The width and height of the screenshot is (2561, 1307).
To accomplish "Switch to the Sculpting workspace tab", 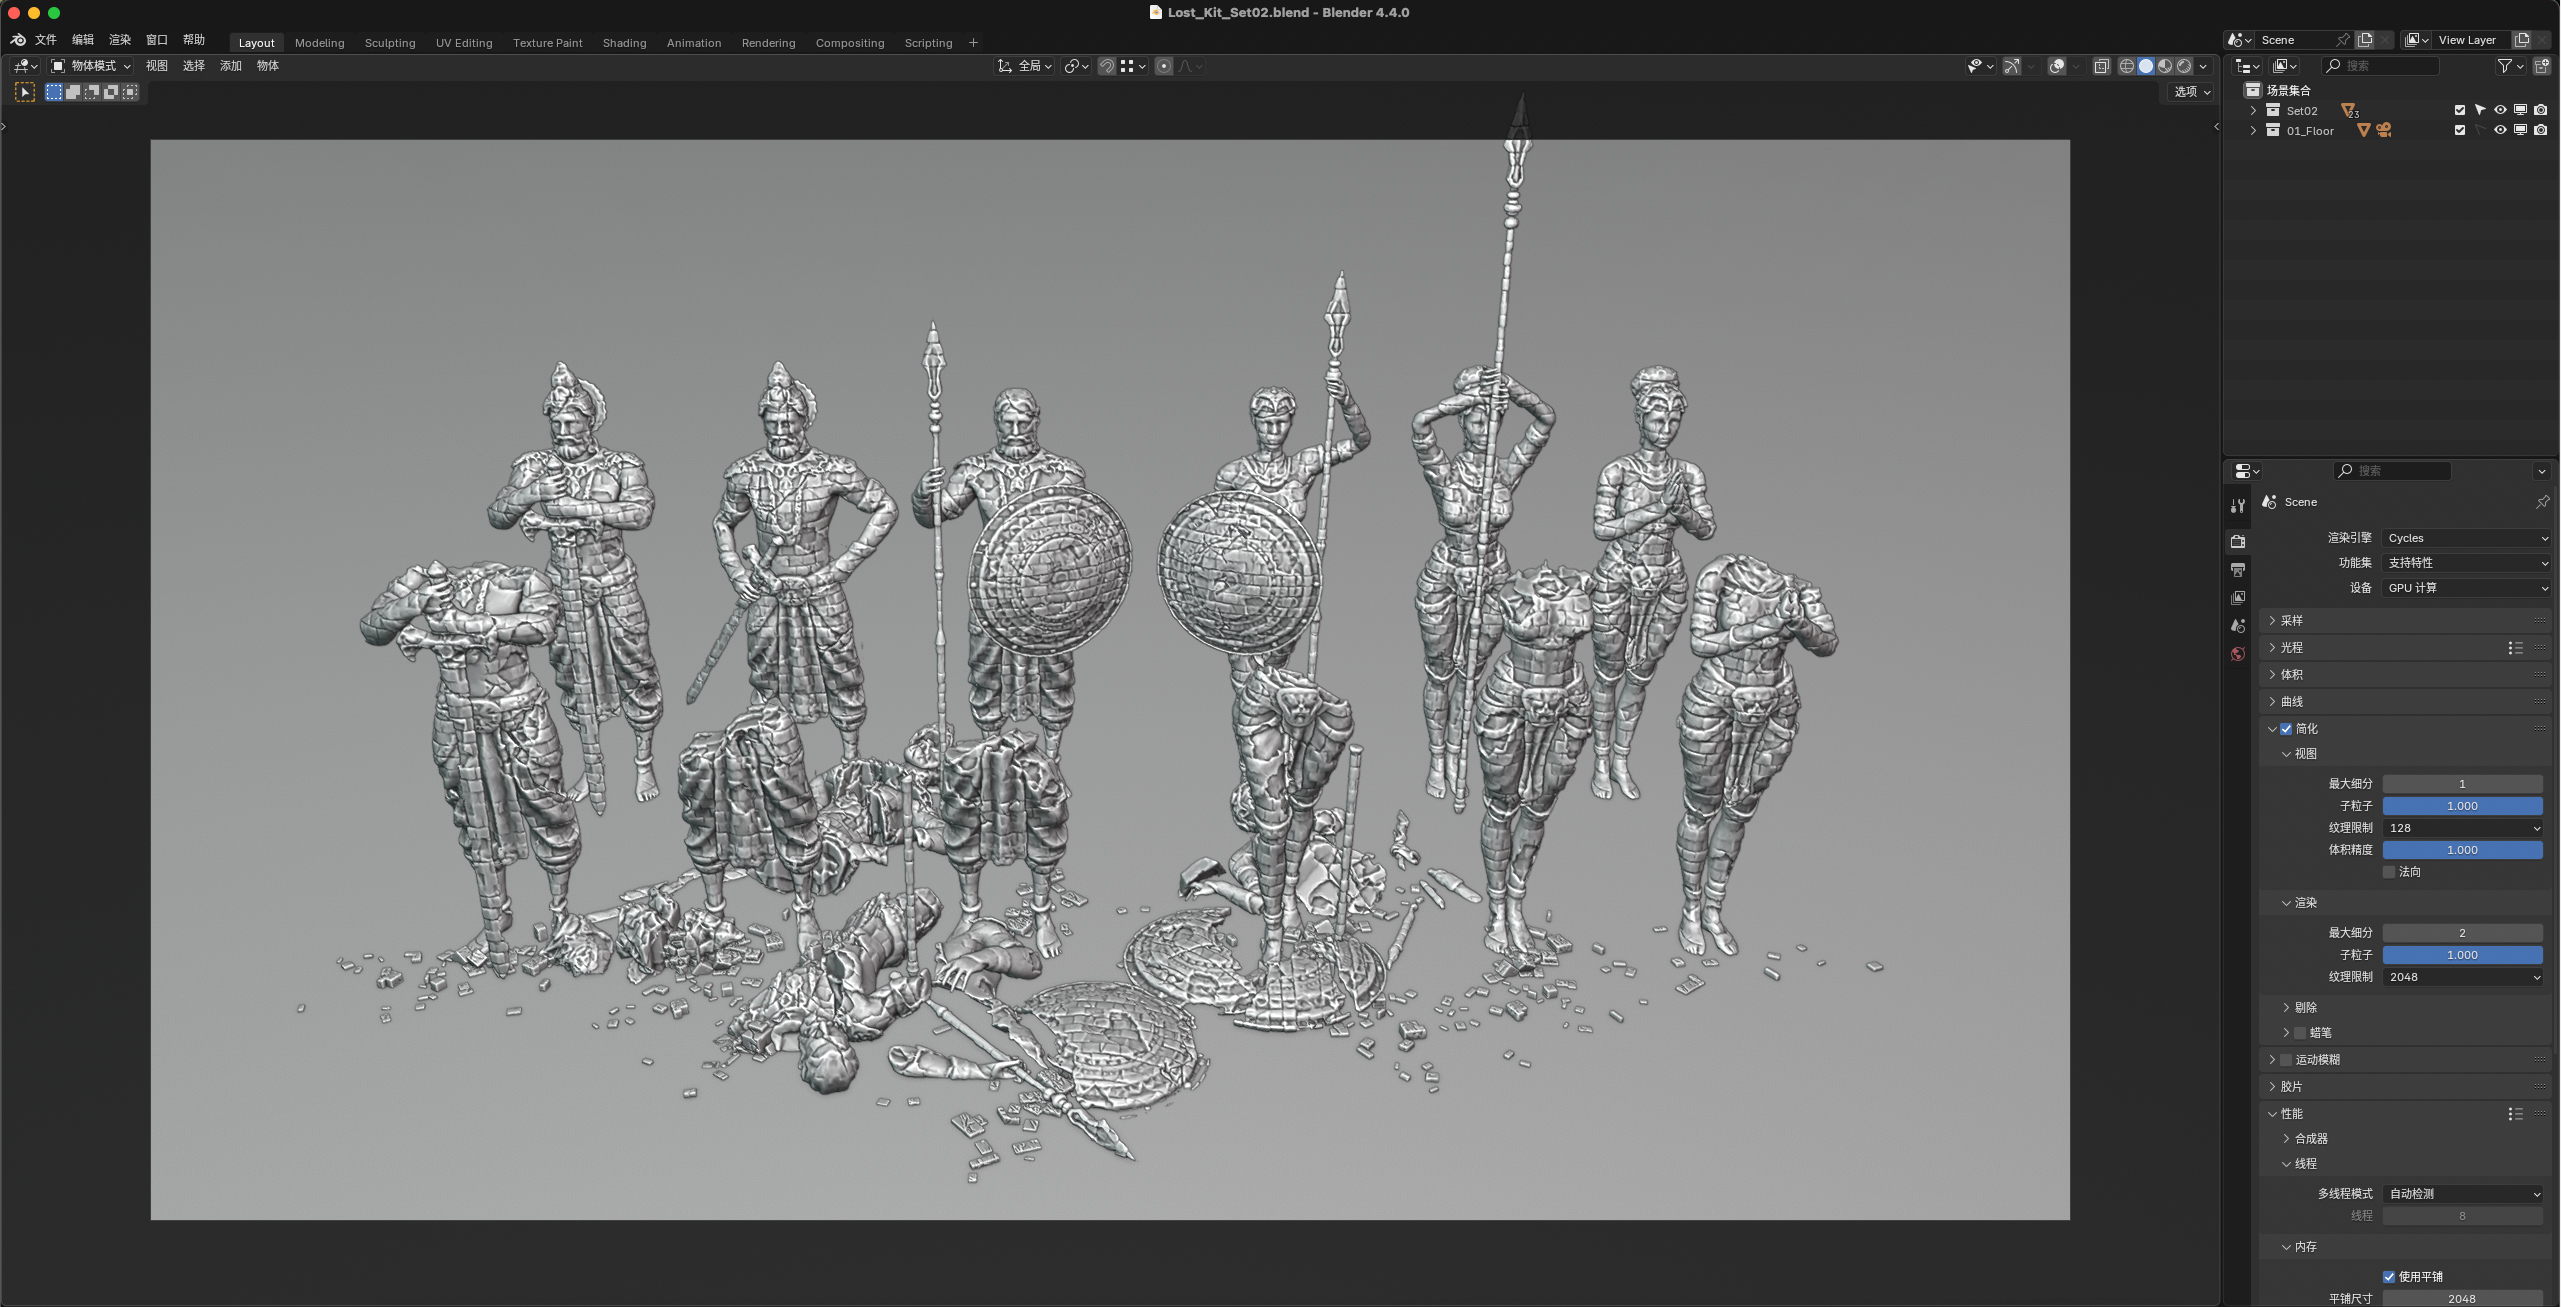I will click(390, 43).
